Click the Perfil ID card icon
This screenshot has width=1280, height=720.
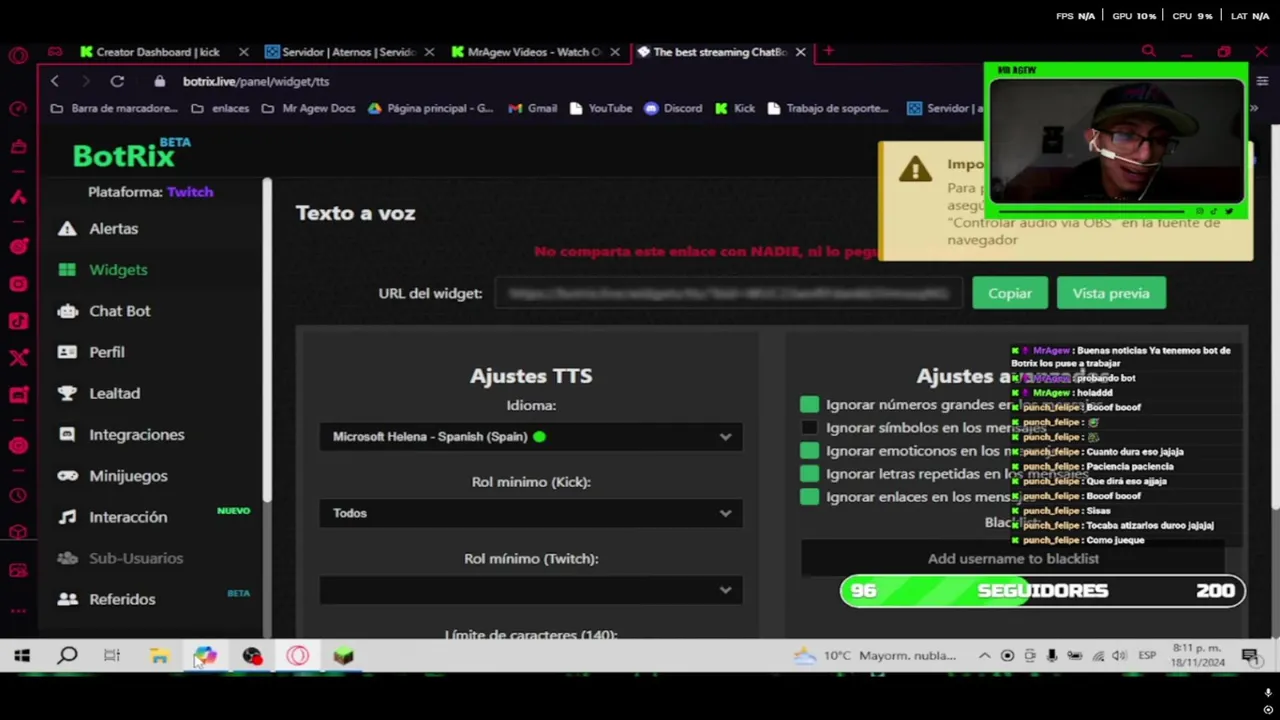point(67,352)
